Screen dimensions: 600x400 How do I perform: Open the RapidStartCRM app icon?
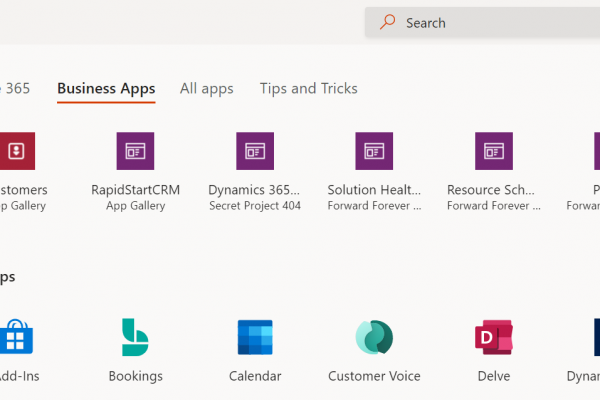135,151
